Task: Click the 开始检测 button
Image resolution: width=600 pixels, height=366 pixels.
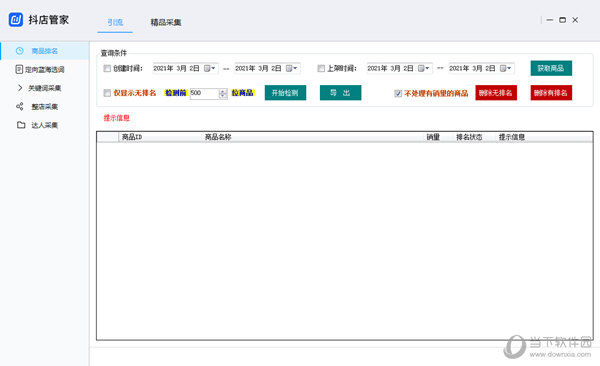Action: coord(285,93)
